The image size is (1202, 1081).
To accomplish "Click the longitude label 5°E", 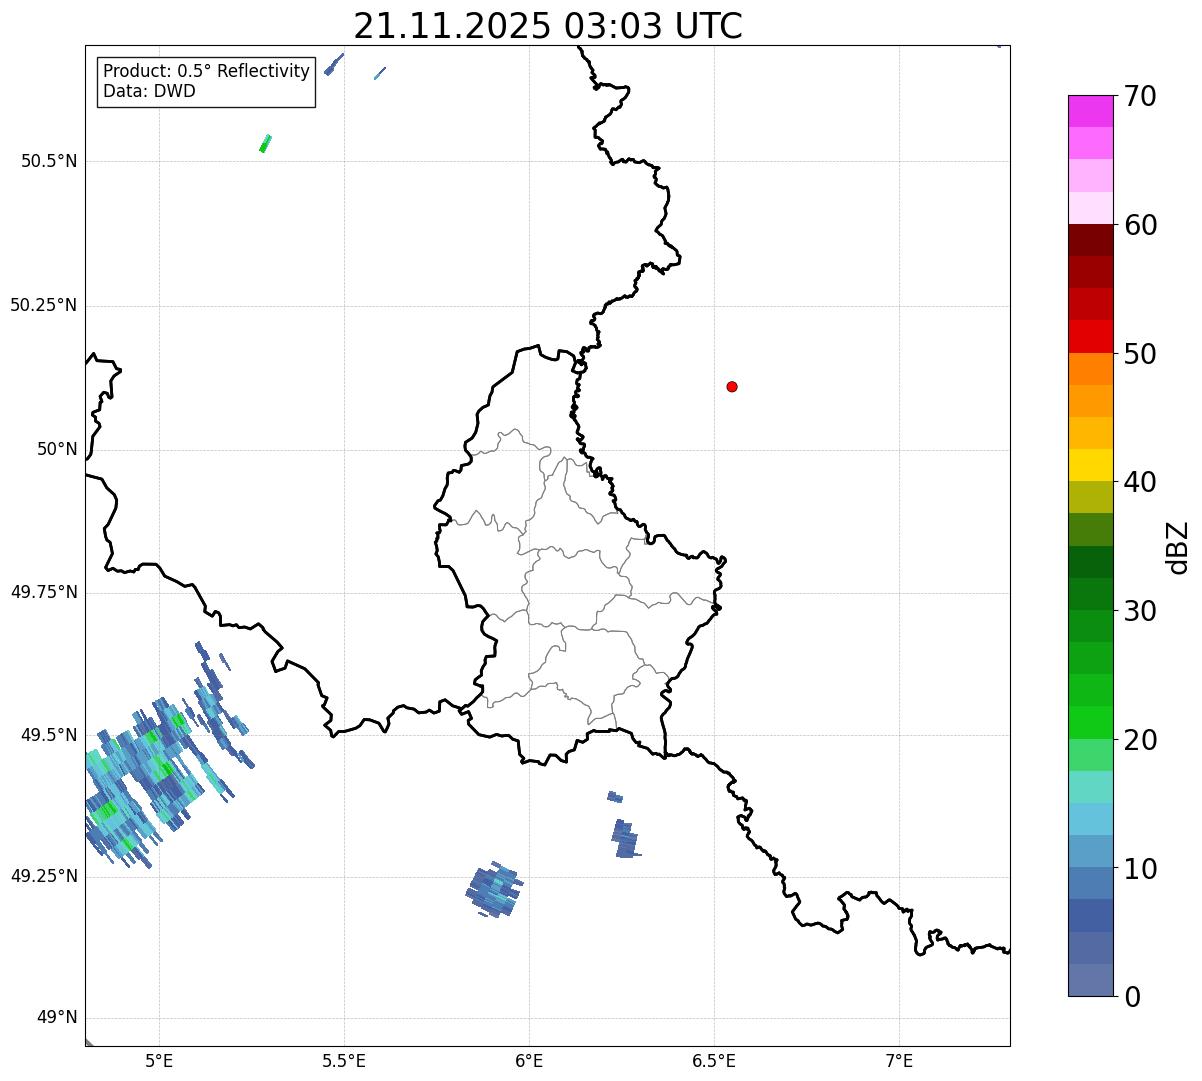I will pos(159,1060).
